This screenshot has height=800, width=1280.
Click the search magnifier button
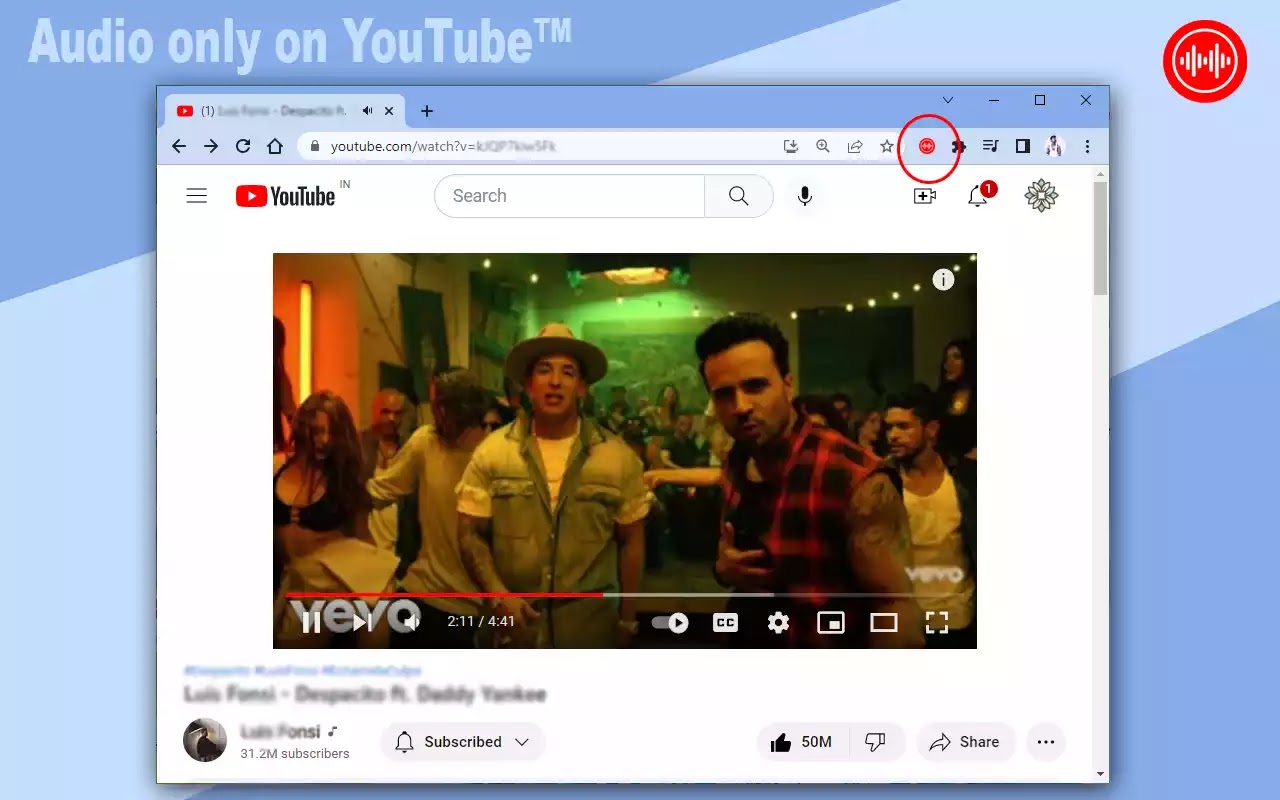pos(739,196)
